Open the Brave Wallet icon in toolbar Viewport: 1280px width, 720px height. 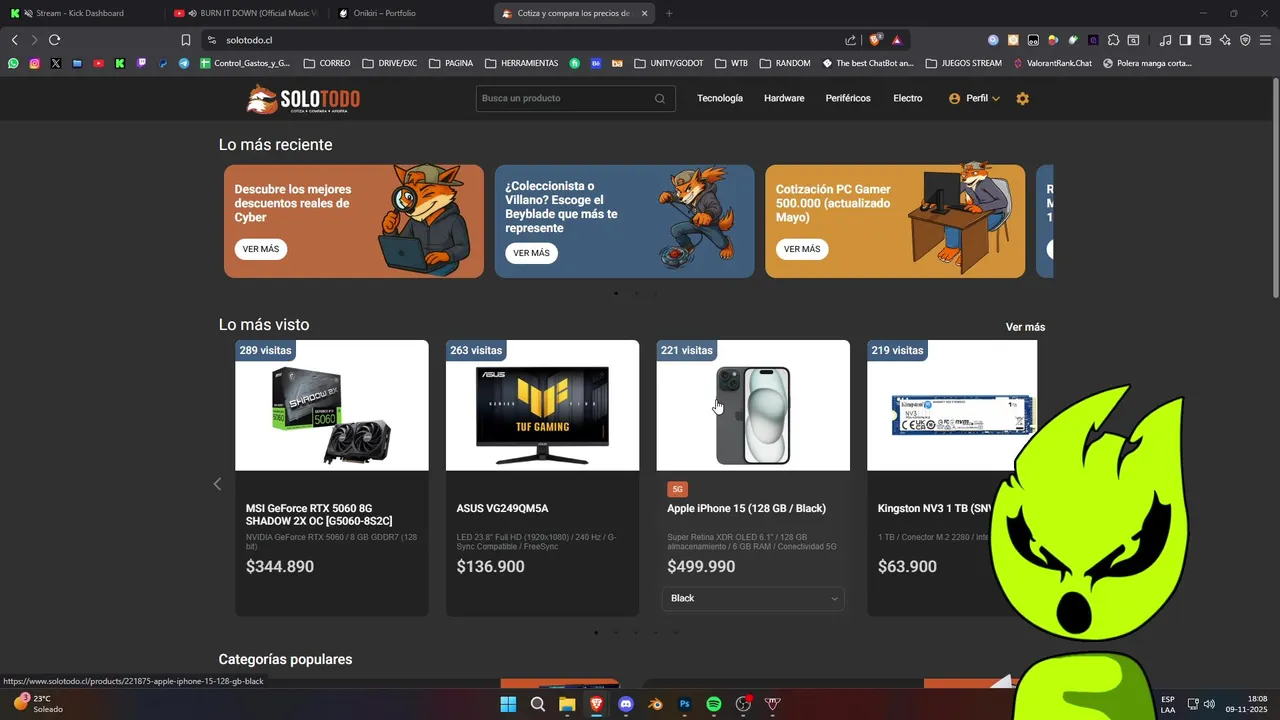click(1205, 40)
